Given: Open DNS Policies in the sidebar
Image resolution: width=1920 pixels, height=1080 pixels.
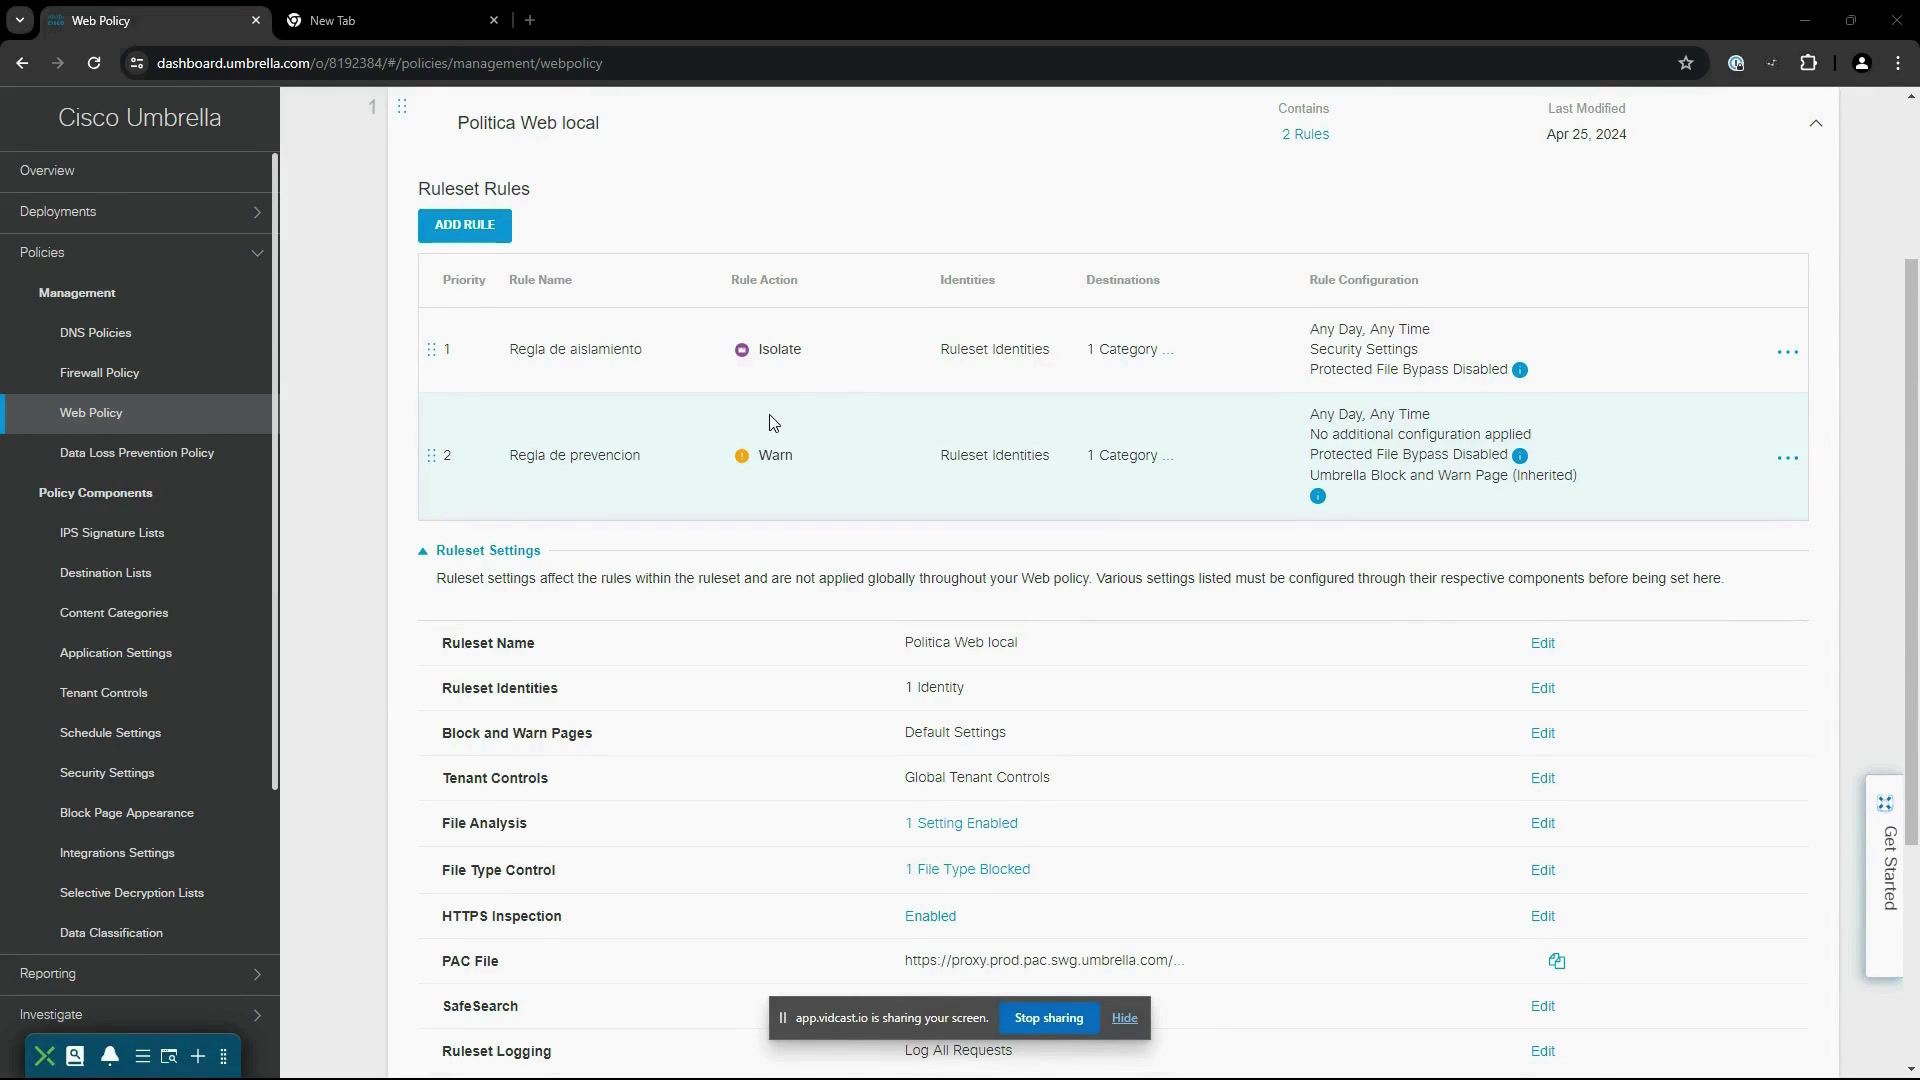Looking at the screenshot, I should click(95, 333).
